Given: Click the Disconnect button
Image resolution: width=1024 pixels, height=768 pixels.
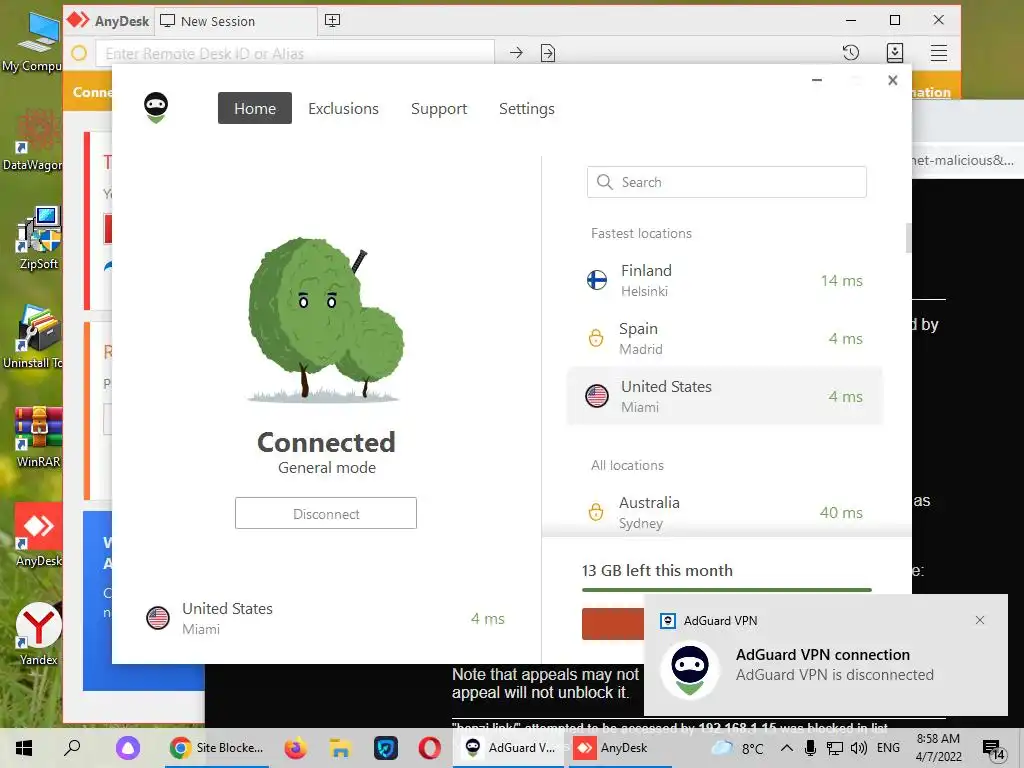Looking at the screenshot, I should click(x=326, y=513).
